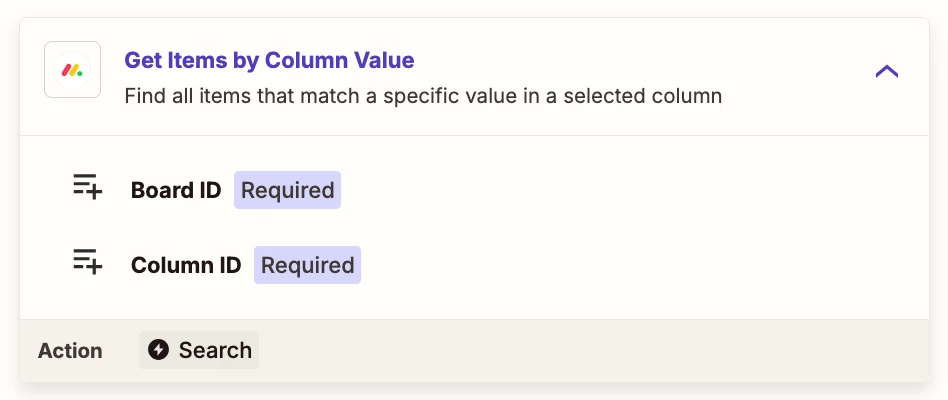Click the Required badge next to Board ID
948x400 pixels.
[287, 190]
